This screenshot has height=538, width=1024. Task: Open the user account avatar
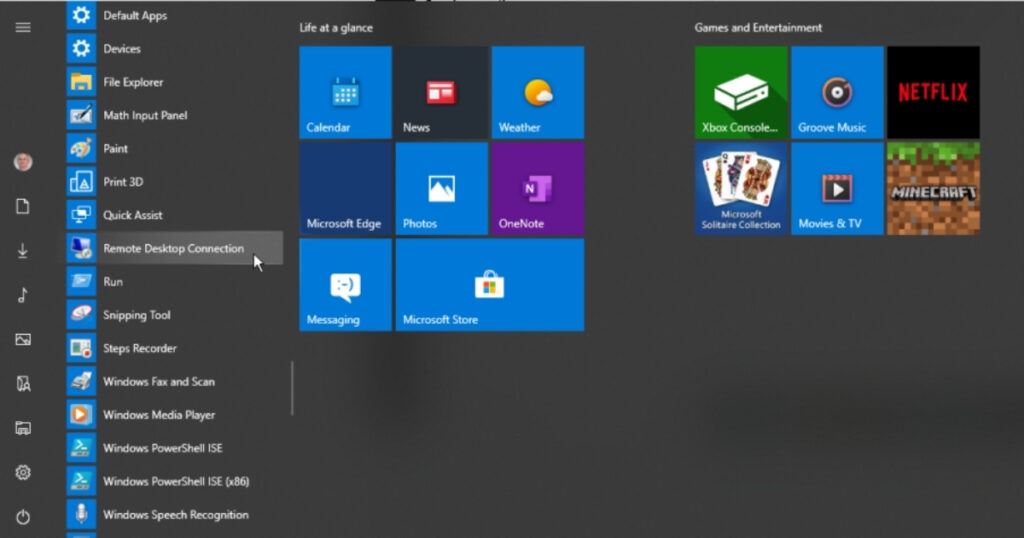[x=23, y=162]
